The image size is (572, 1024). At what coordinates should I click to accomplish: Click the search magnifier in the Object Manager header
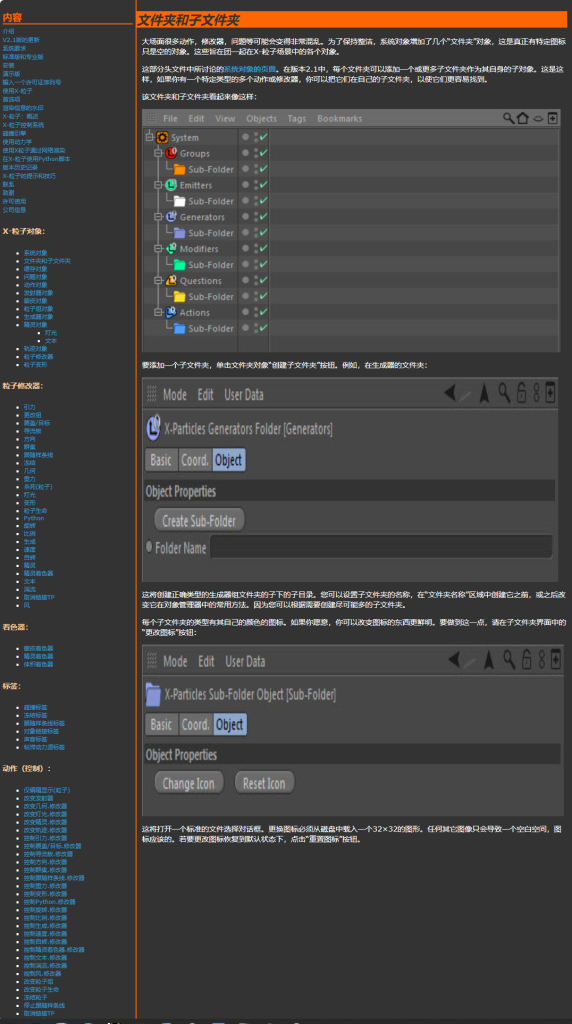(x=508, y=118)
